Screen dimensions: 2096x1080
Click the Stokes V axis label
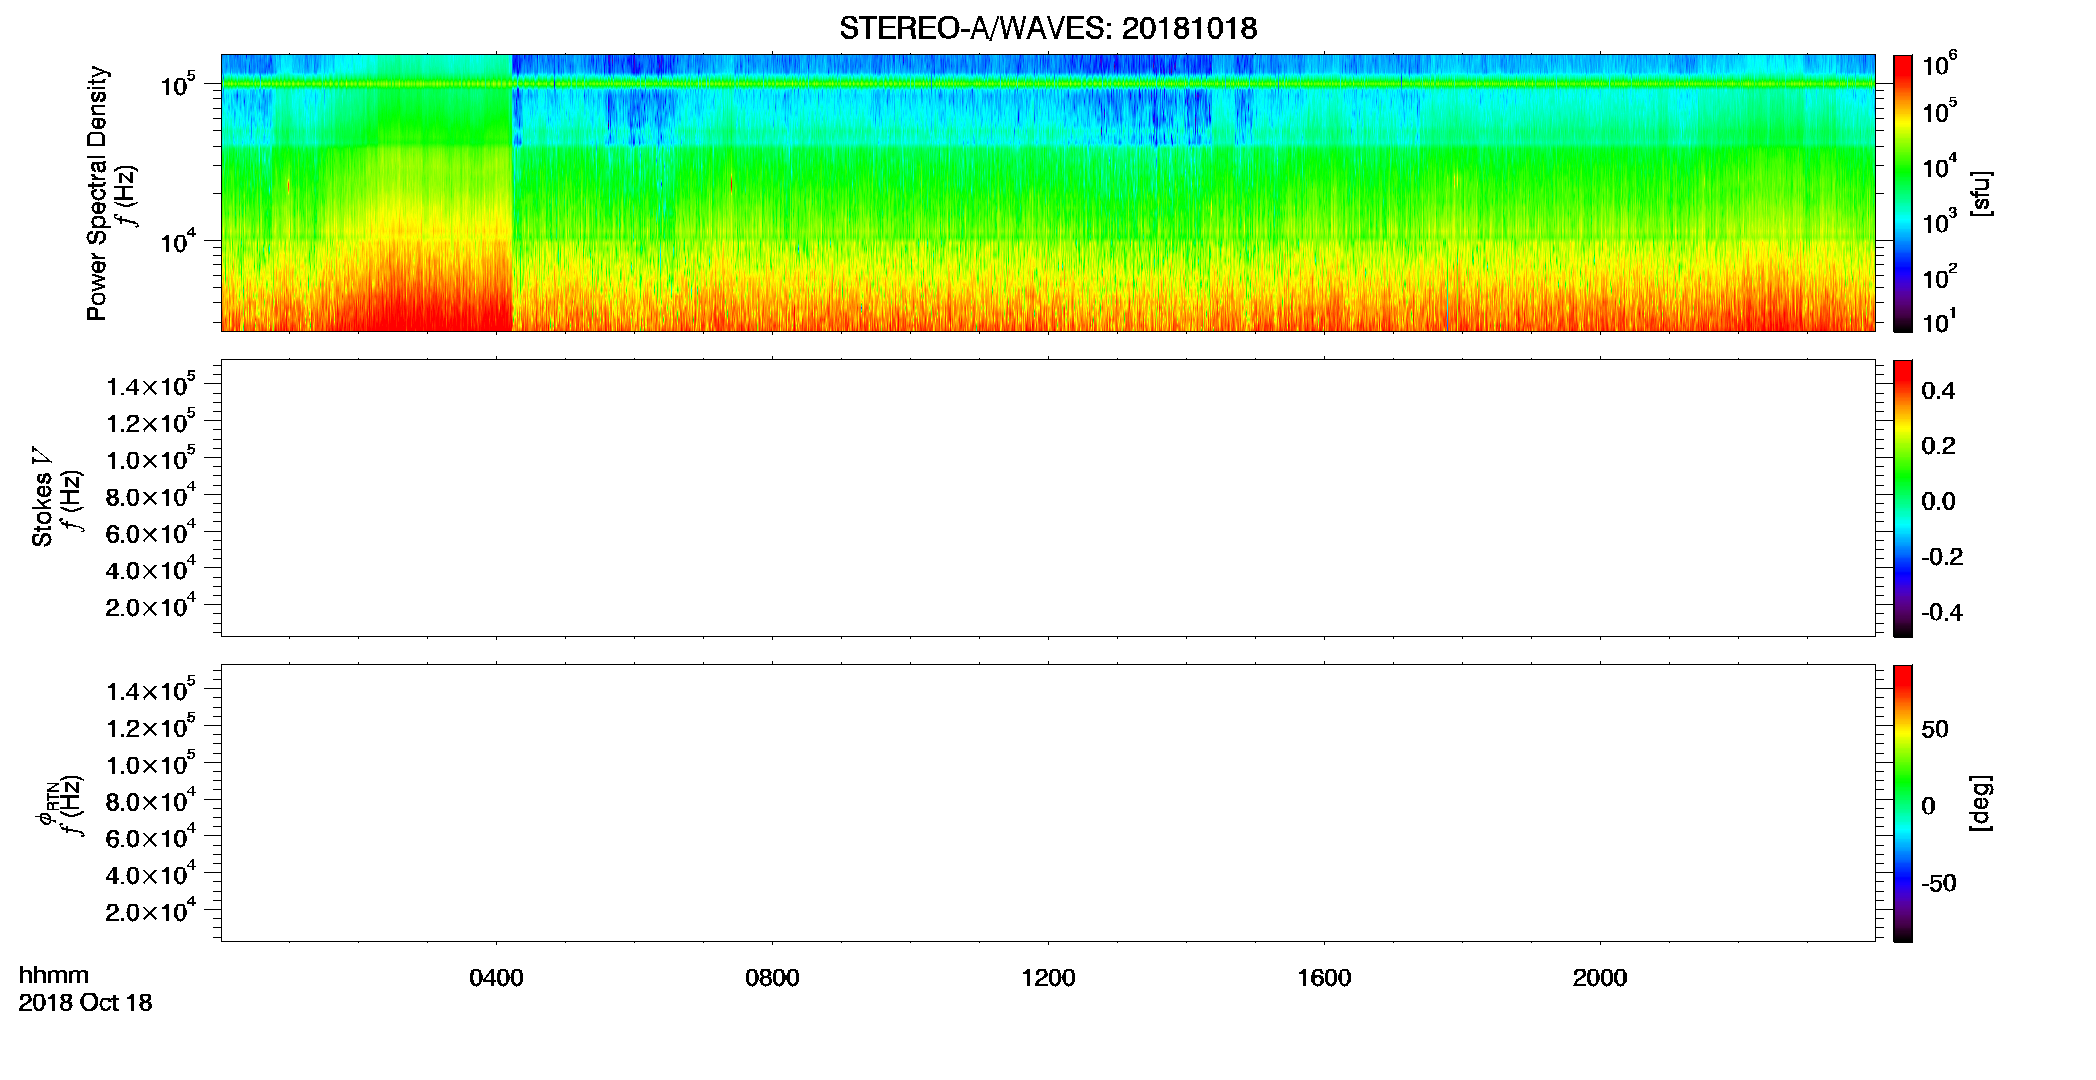tap(42, 496)
